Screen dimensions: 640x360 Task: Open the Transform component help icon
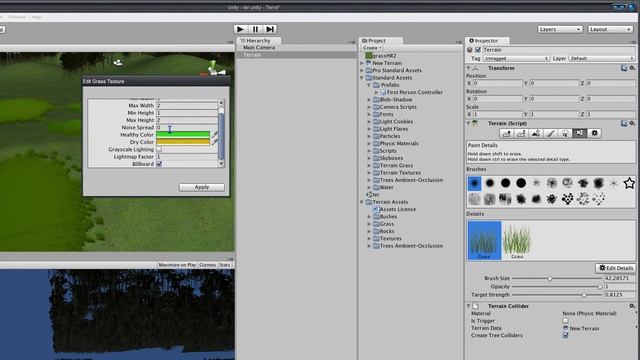pyautogui.click(x=624, y=68)
